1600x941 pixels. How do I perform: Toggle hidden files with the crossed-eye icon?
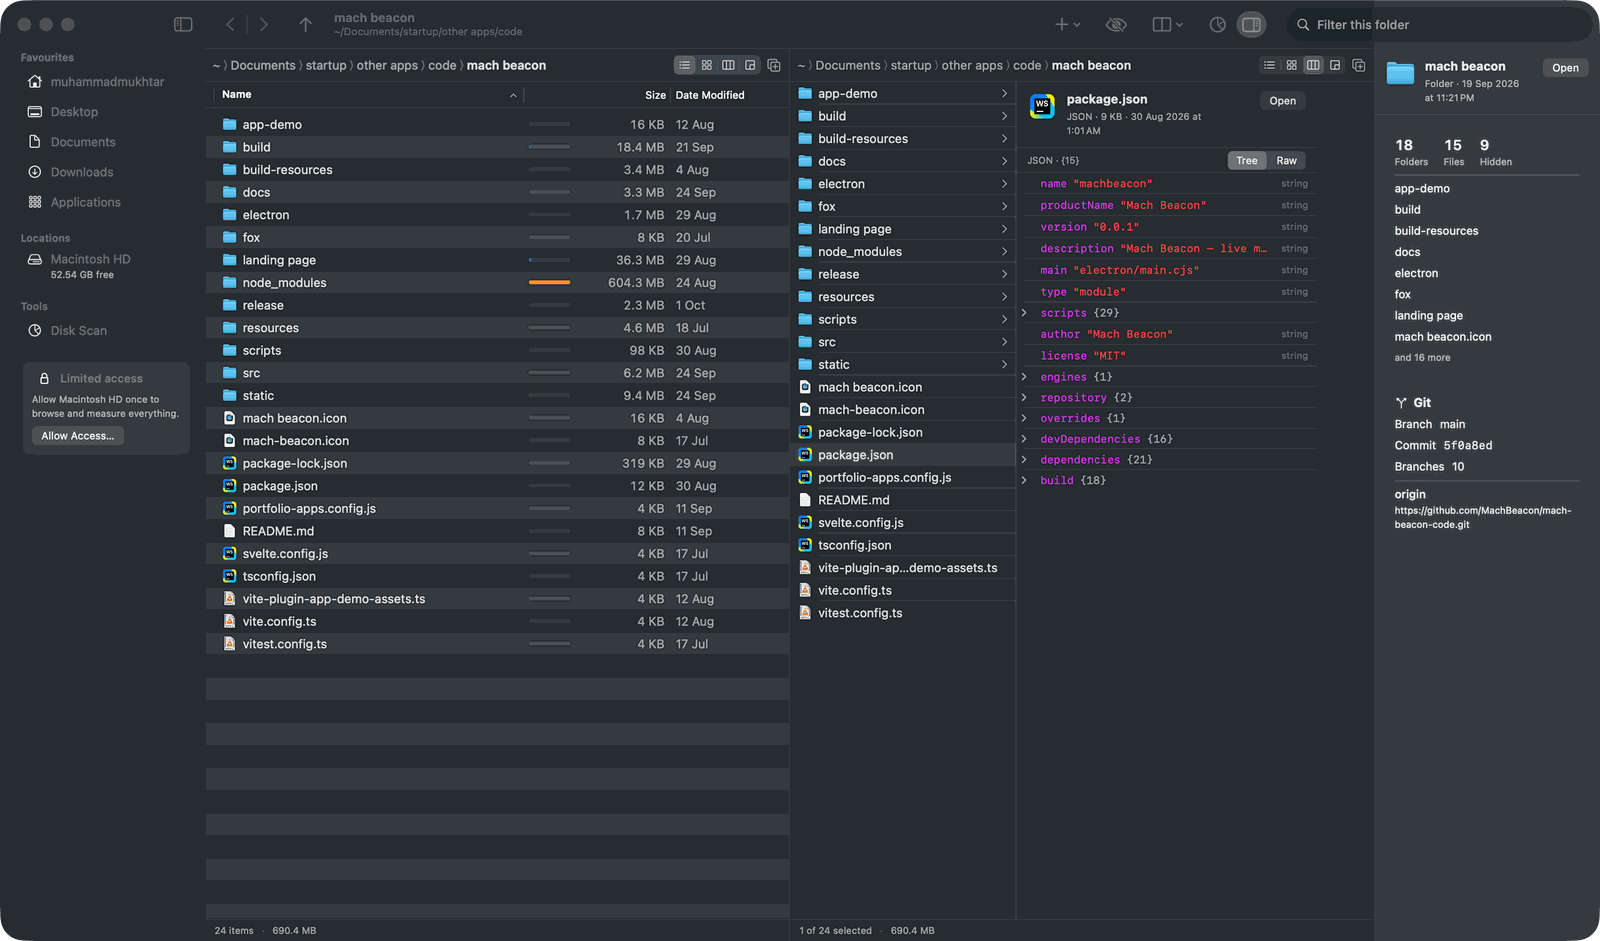pyautogui.click(x=1116, y=24)
